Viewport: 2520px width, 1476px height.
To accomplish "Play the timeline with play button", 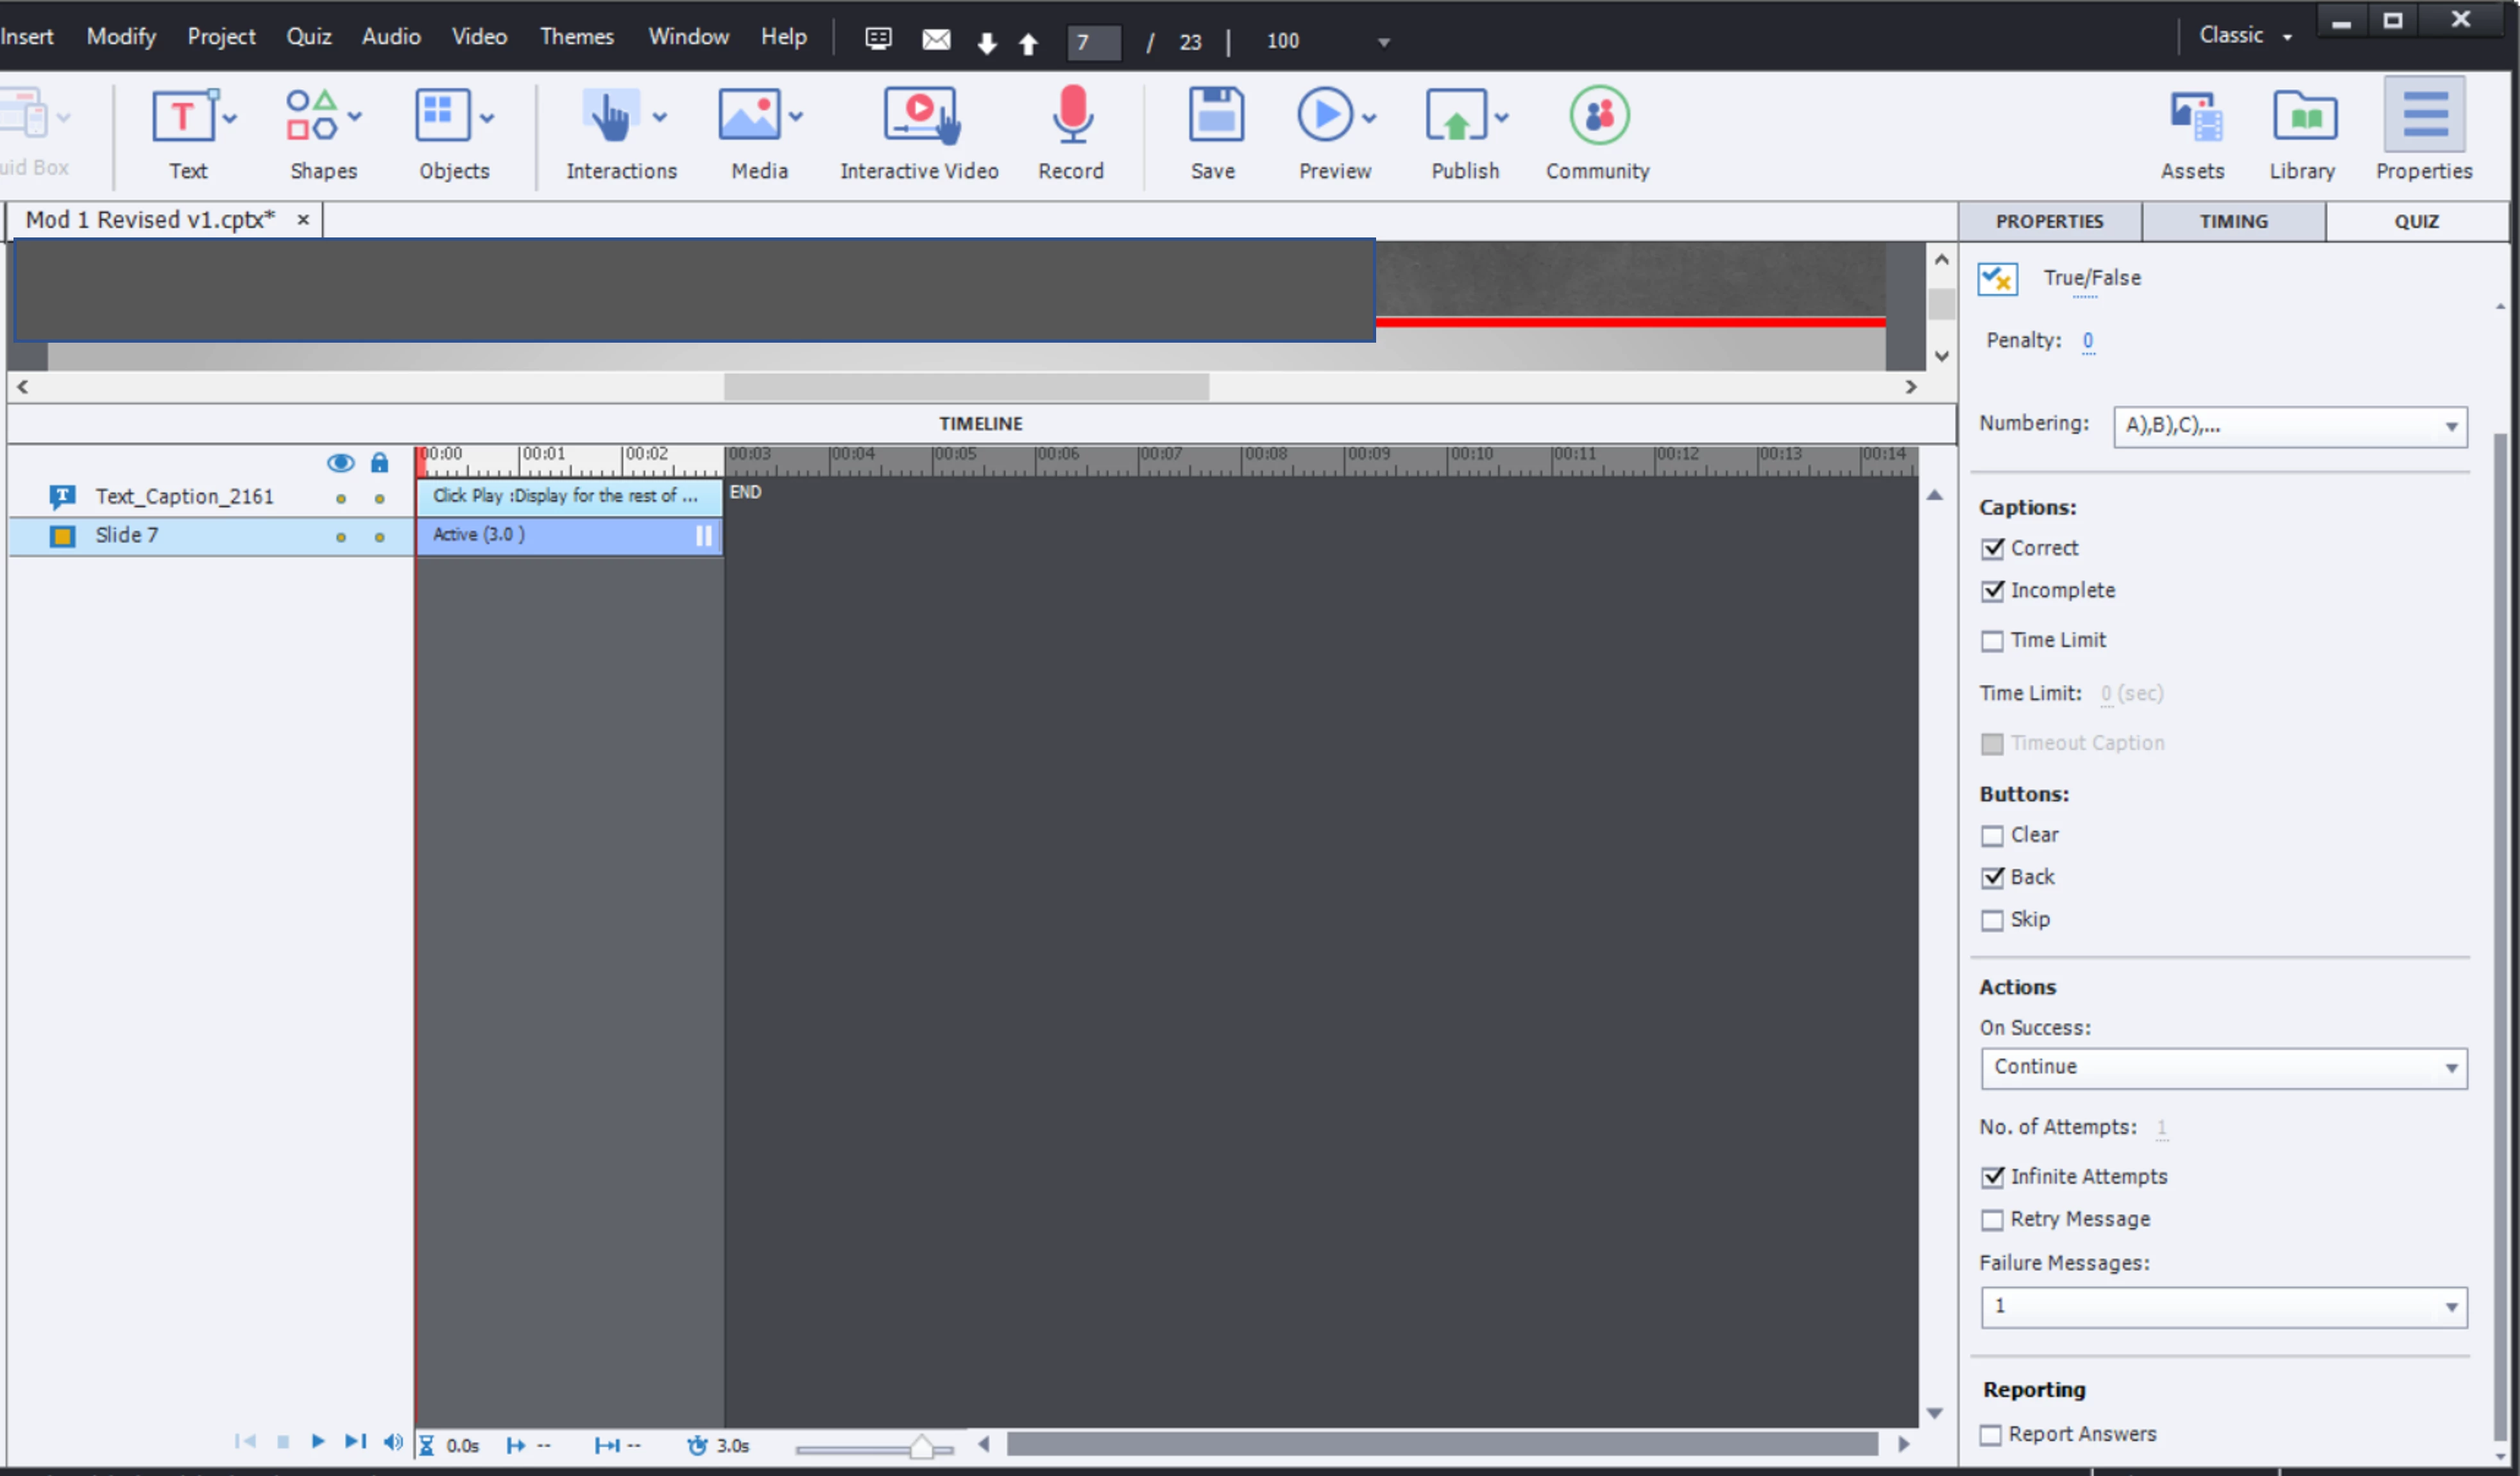I will (318, 1441).
